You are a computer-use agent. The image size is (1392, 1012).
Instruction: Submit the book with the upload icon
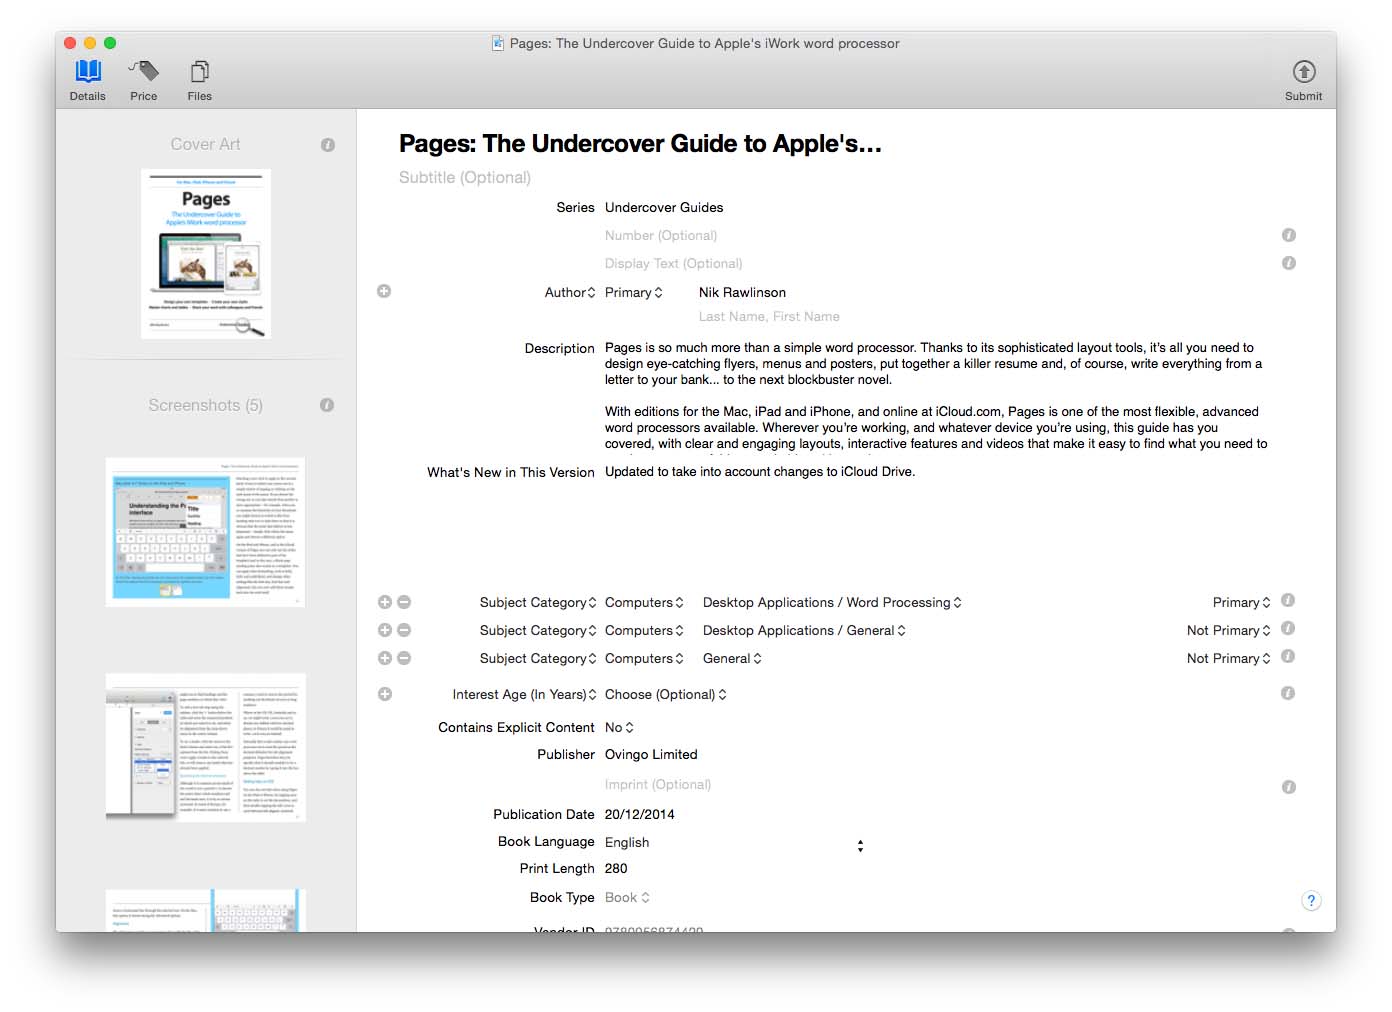[1303, 80]
